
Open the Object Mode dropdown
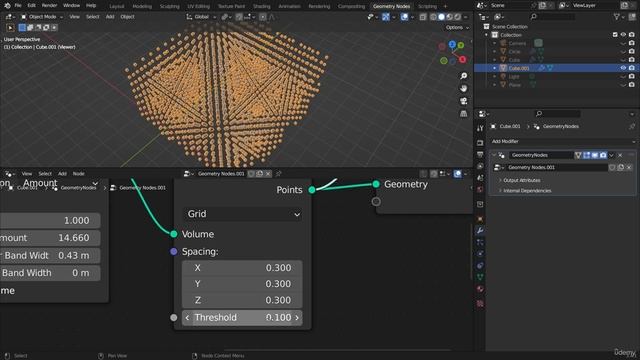coord(42,17)
